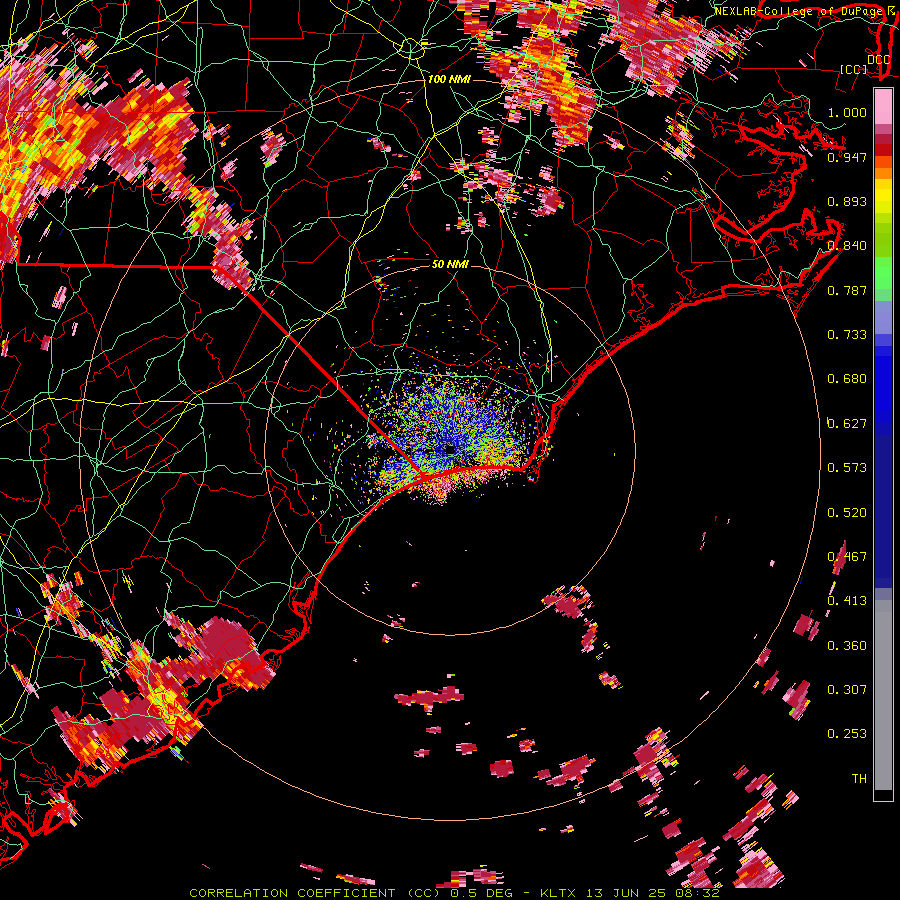Pick the light pink top color bar segment
Screen dimensions: 900x900
coord(883,106)
